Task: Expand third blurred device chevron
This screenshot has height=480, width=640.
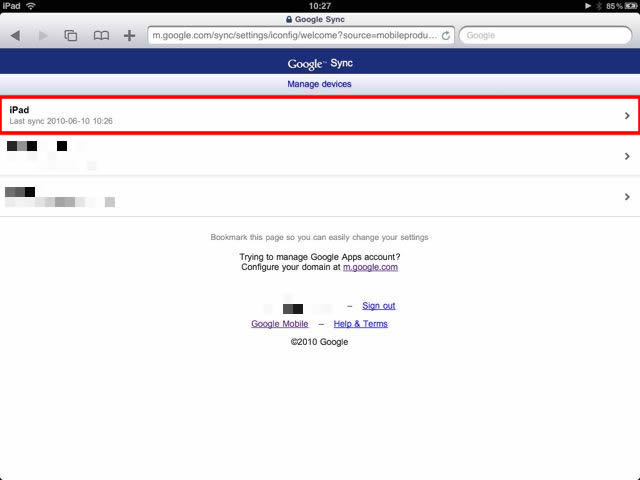Action: (627, 197)
